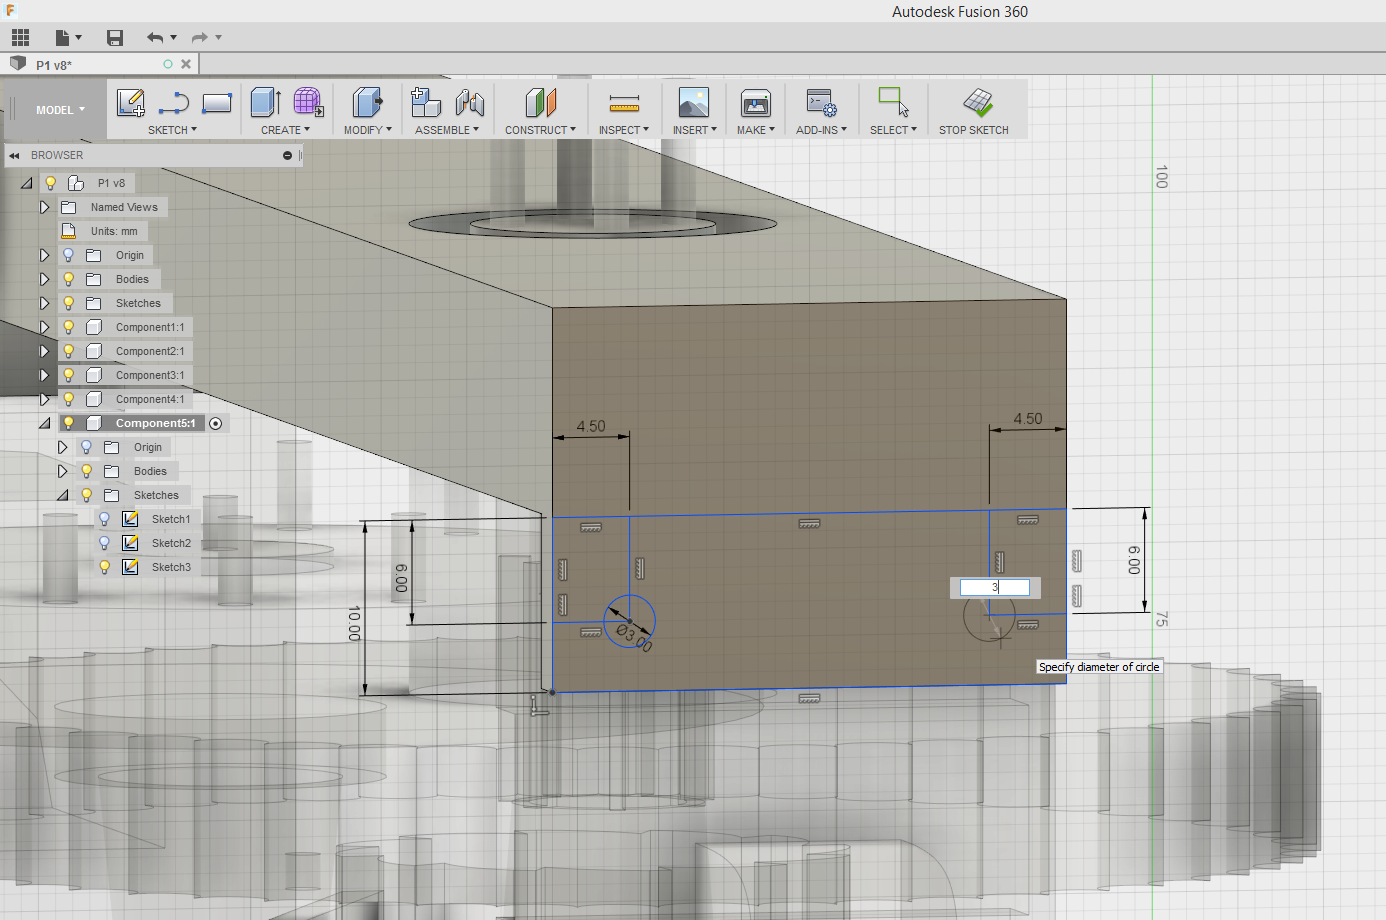Expand the Named Views folder
This screenshot has width=1386, height=920.
[44, 207]
